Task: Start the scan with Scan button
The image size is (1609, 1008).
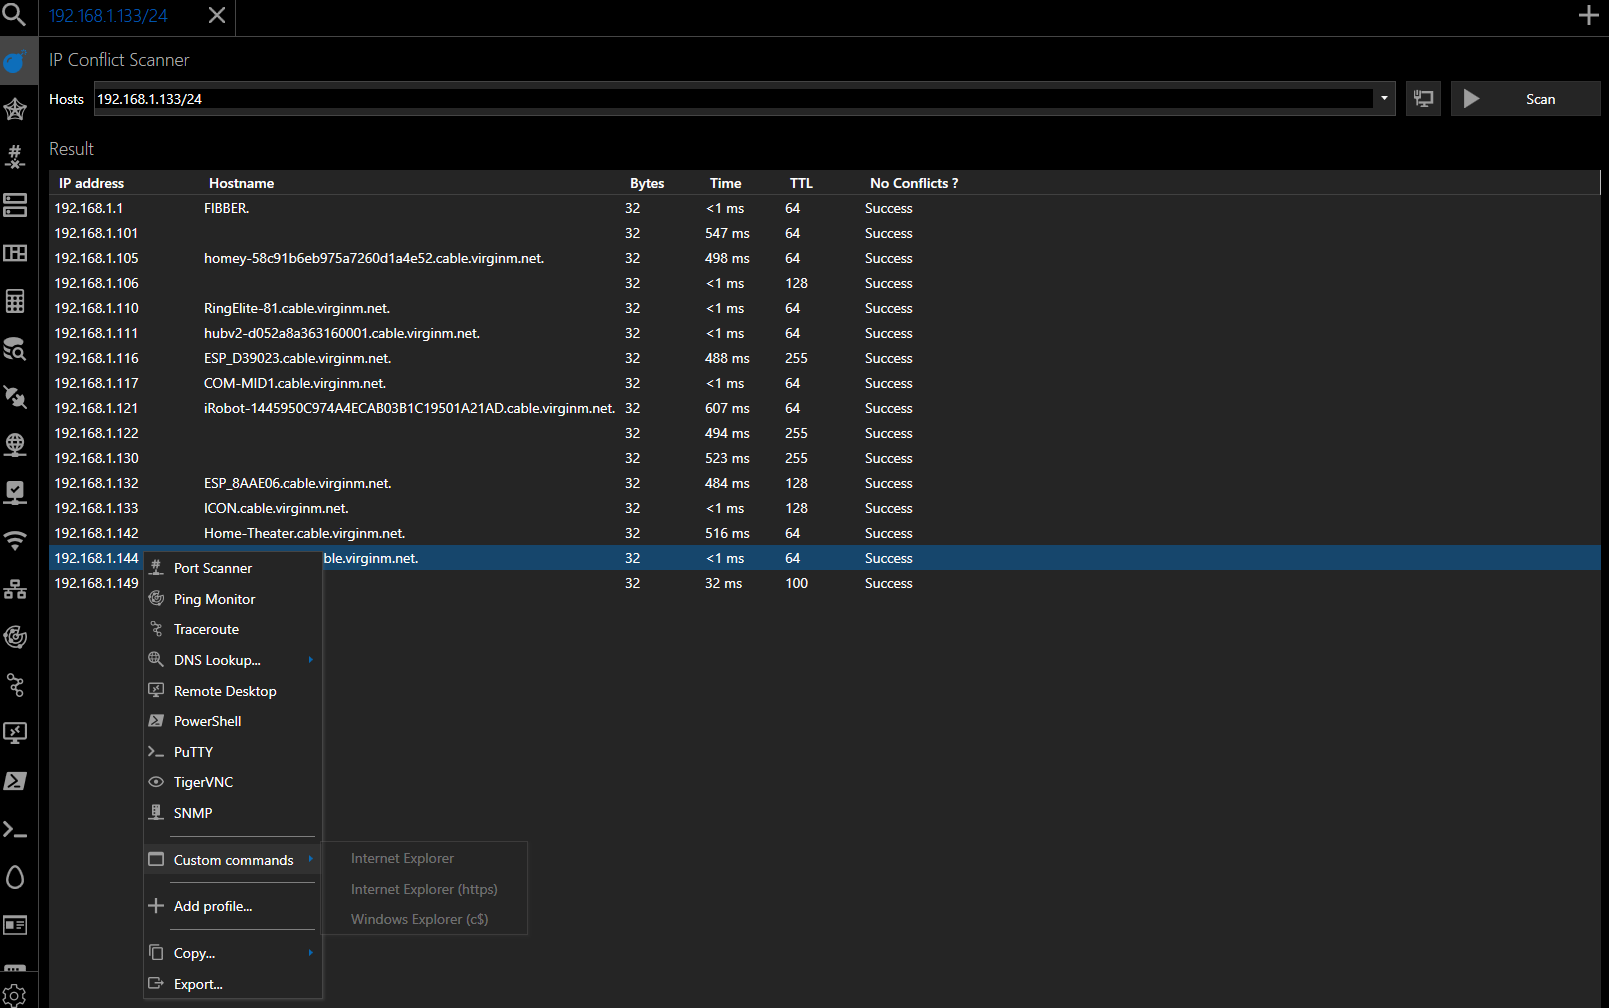Action: [1525, 99]
